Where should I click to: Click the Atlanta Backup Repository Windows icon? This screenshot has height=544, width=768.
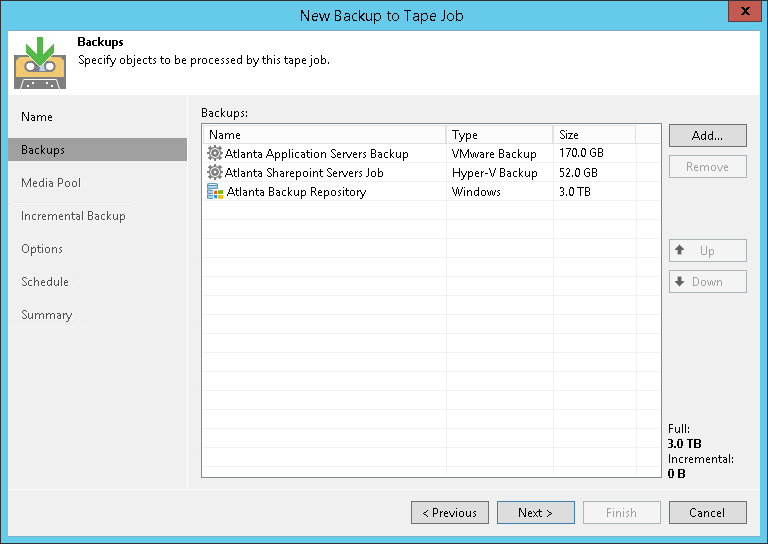coord(215,192)
